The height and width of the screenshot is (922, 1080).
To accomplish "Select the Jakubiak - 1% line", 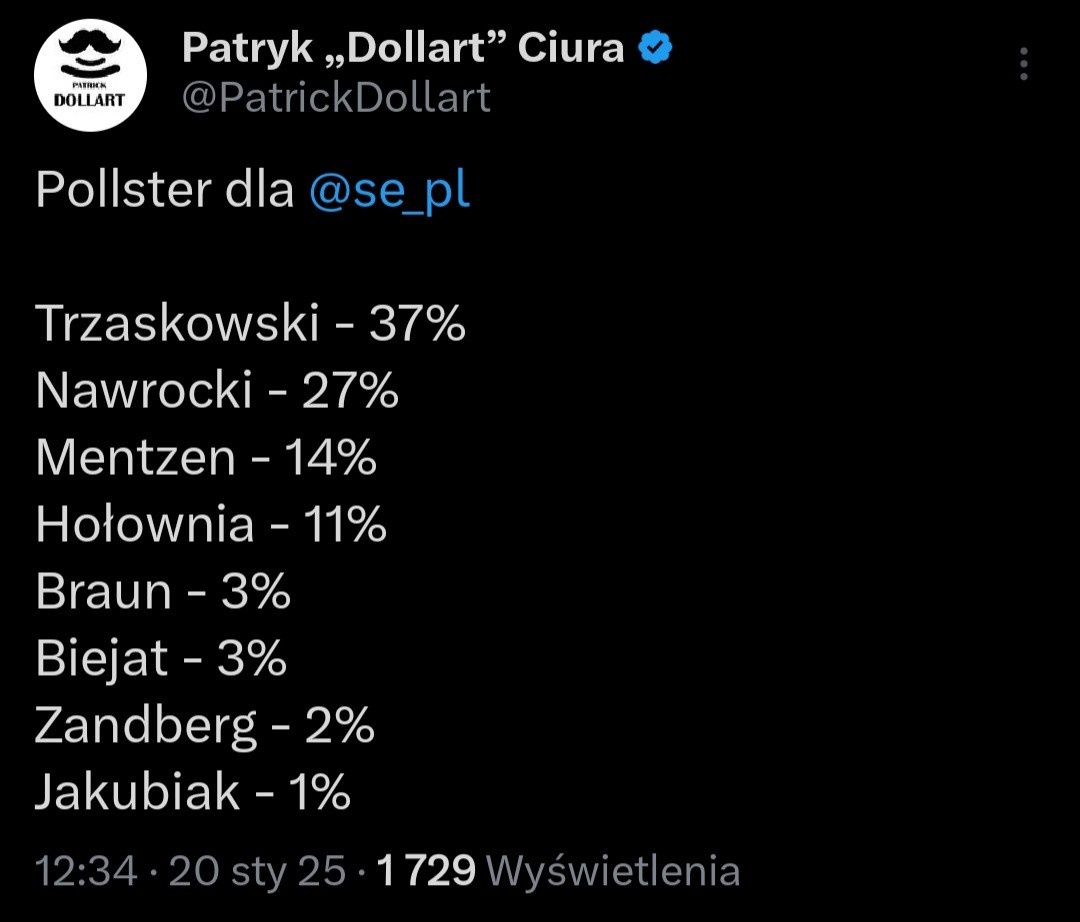I will coord(193,793).
